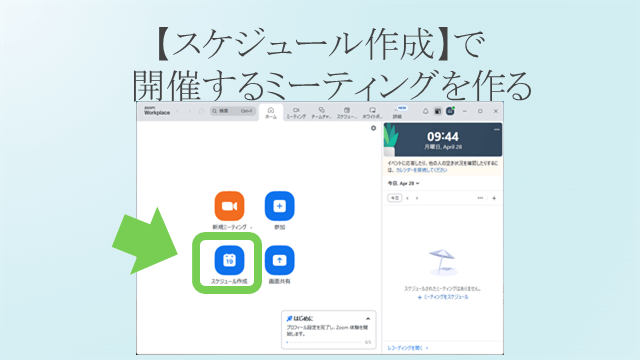Switch to the スケジューラー tab
The image size is (640, 360).
click(347, 113)
